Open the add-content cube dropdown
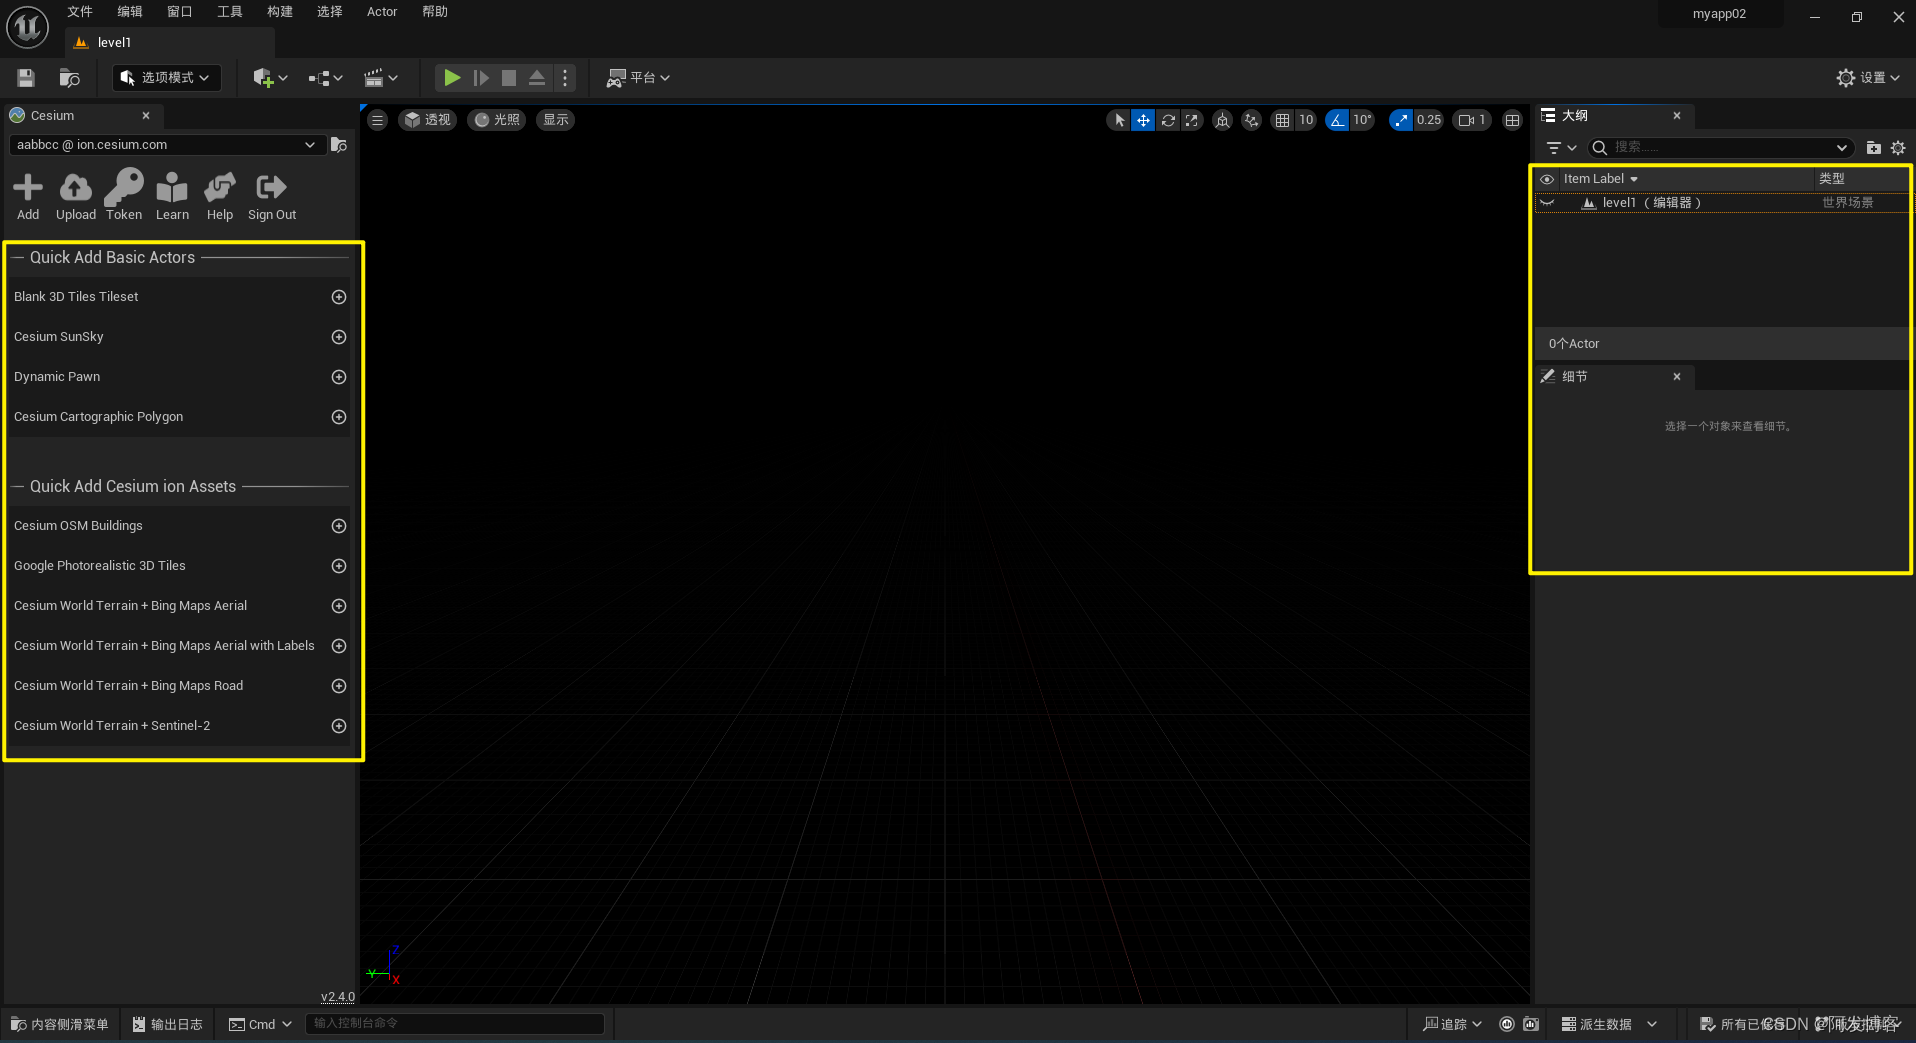Viewport: 1916px width, 1043px height. pos(270,78)
